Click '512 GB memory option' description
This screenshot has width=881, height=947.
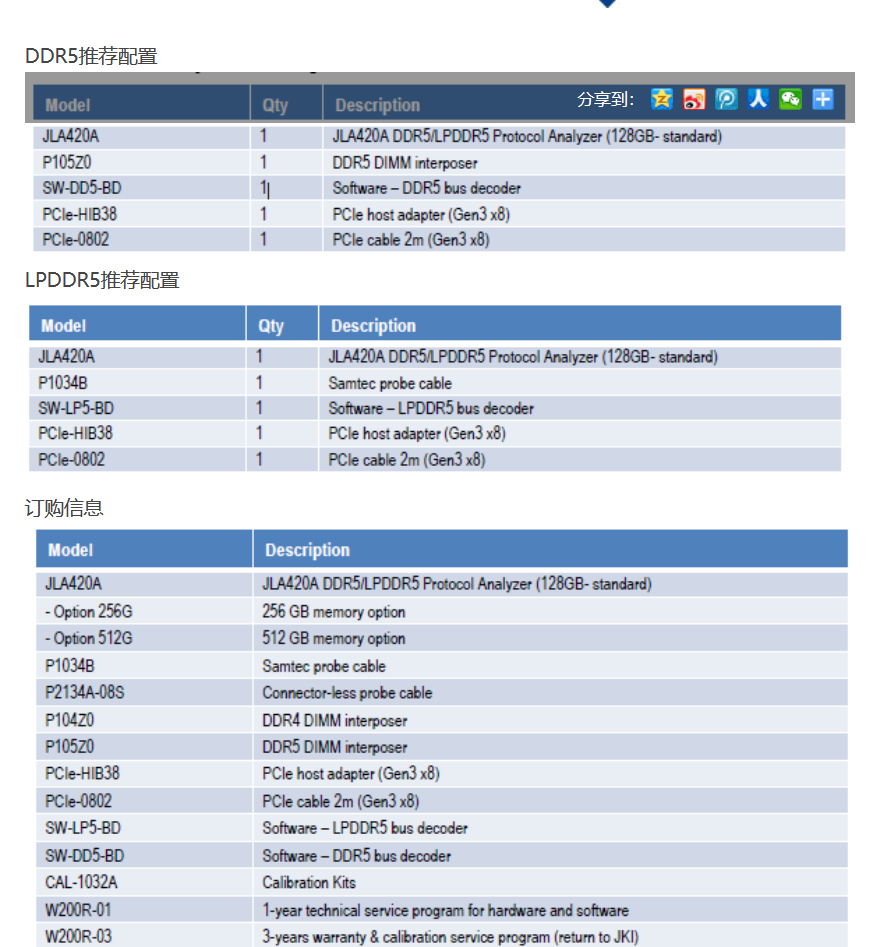click(333, 638)
